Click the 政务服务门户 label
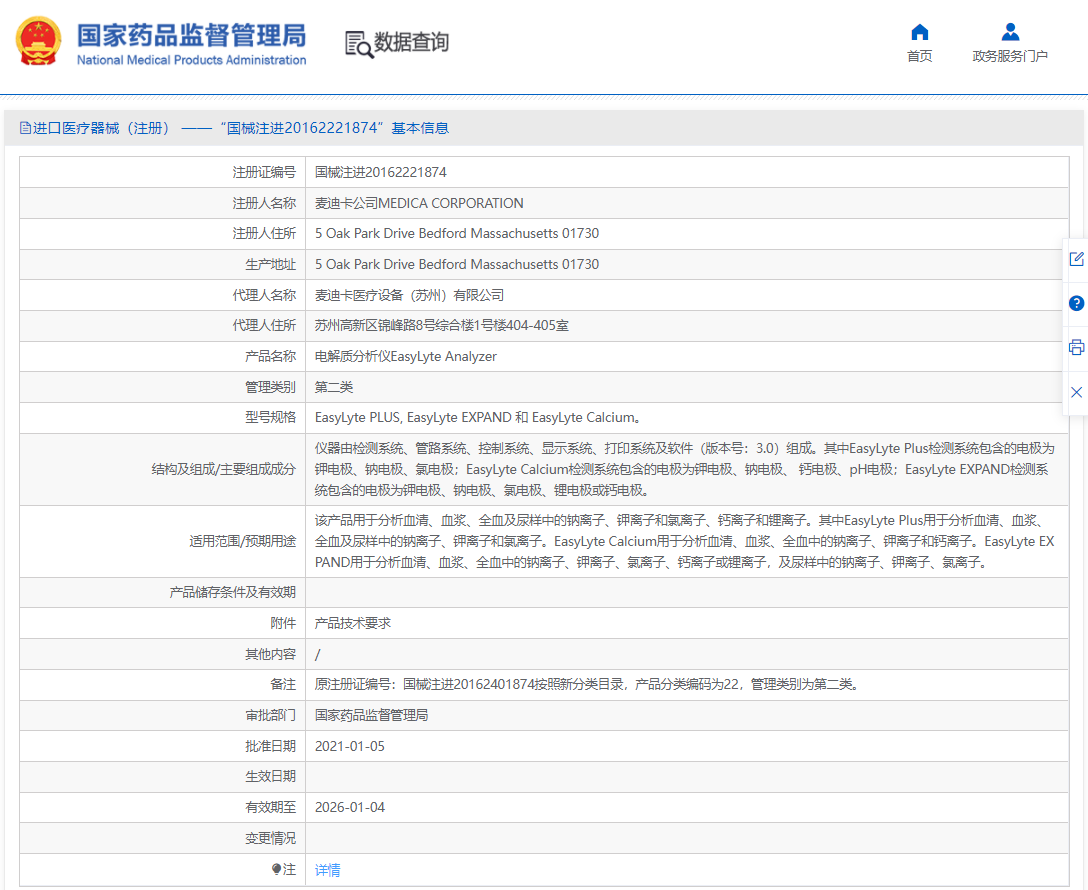This screenshot has height=890, width=1088. [1010, 56]
